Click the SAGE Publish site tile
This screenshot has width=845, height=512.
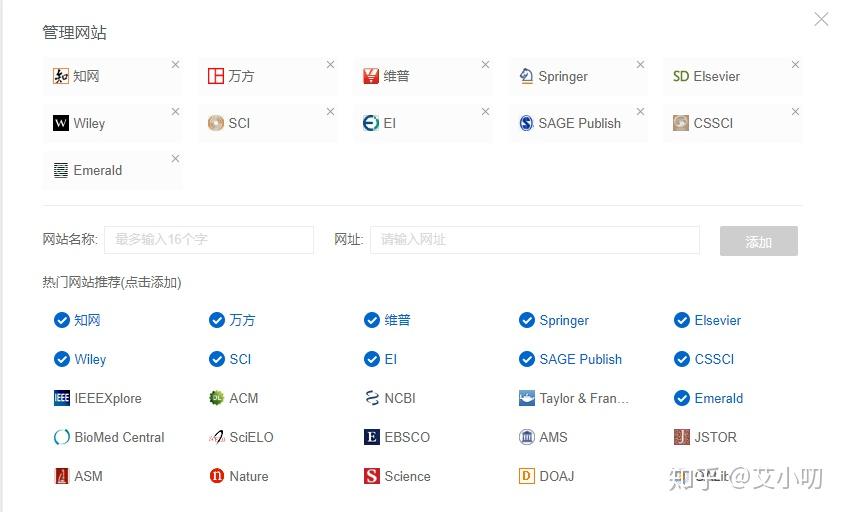click(x=578, y=123)
